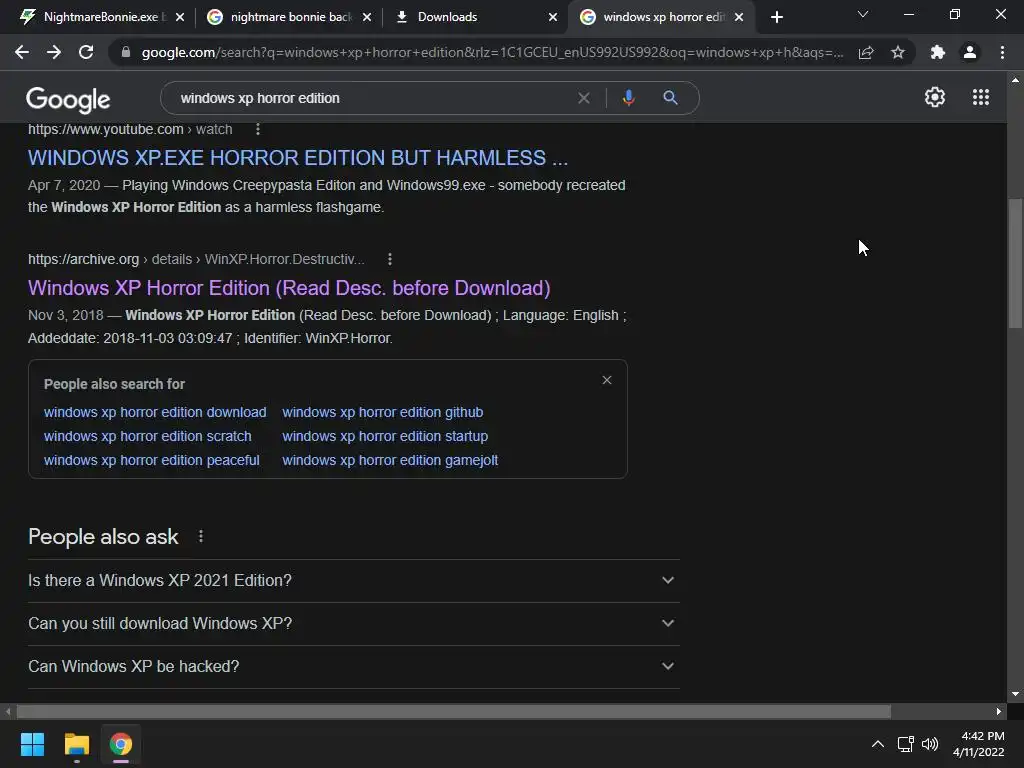Open the Chrome three-dot menu
This screenshot has width=1024, height=768.
[x=1002, y=52]
